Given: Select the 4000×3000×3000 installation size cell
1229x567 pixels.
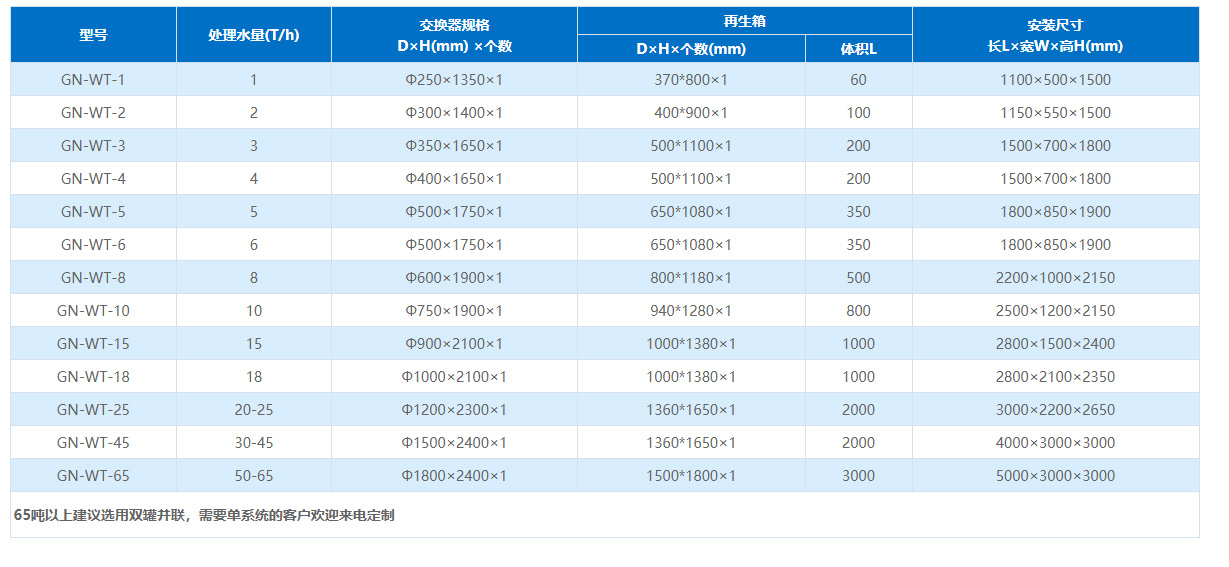Looking at the screenshot, I should (x=1055, y=443).
